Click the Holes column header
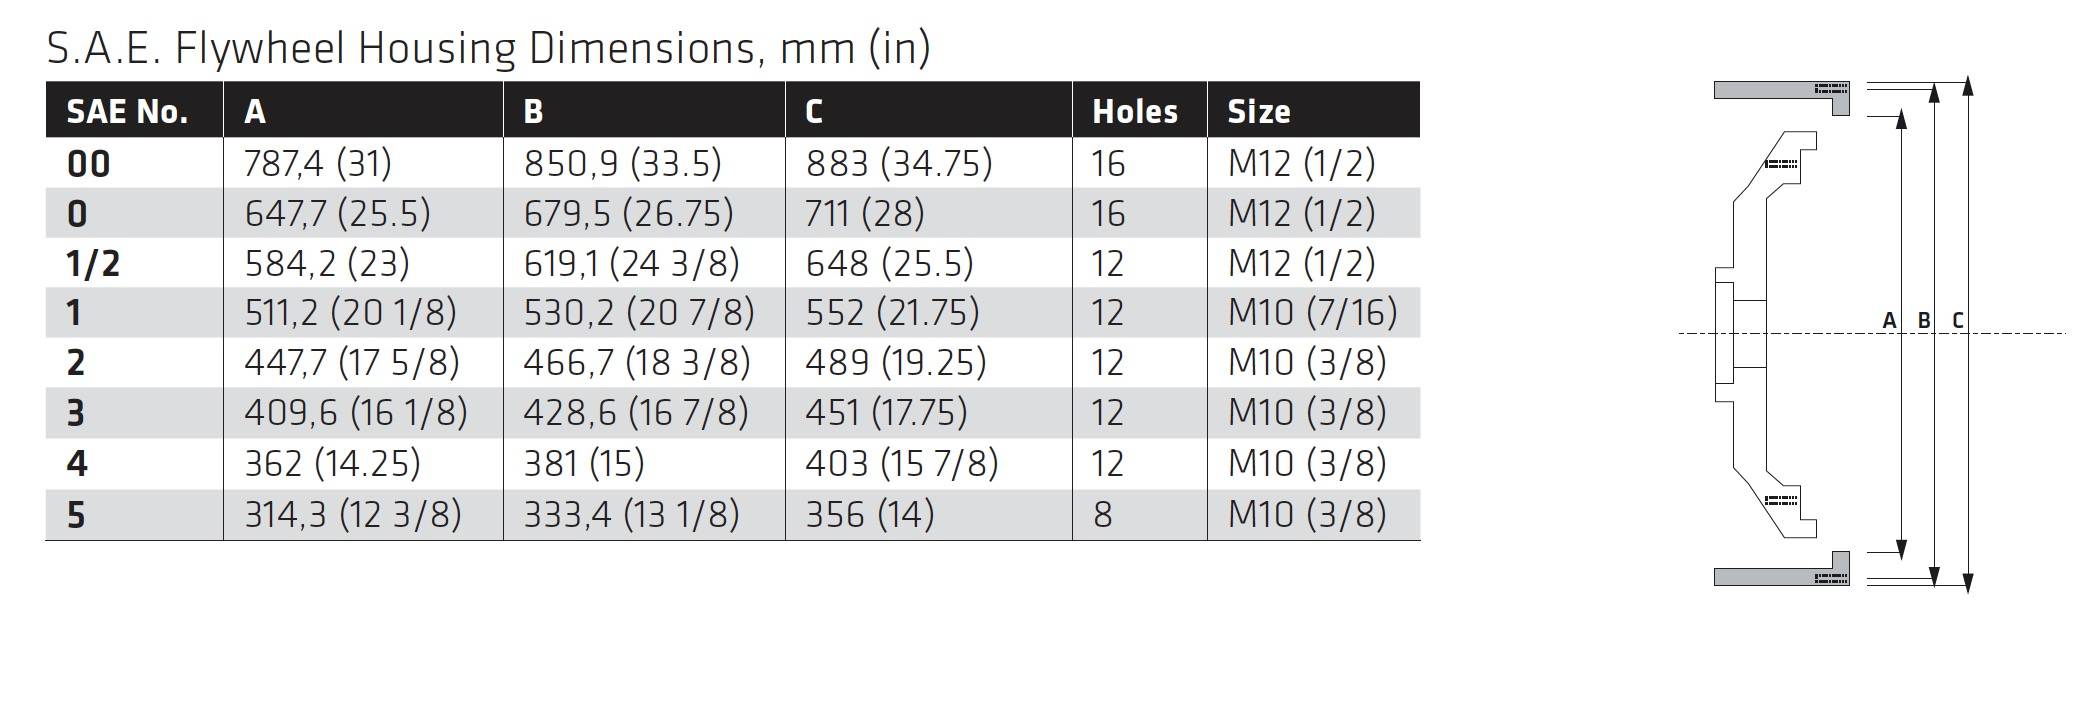The image size is (2086, 722). [1135, 112]
